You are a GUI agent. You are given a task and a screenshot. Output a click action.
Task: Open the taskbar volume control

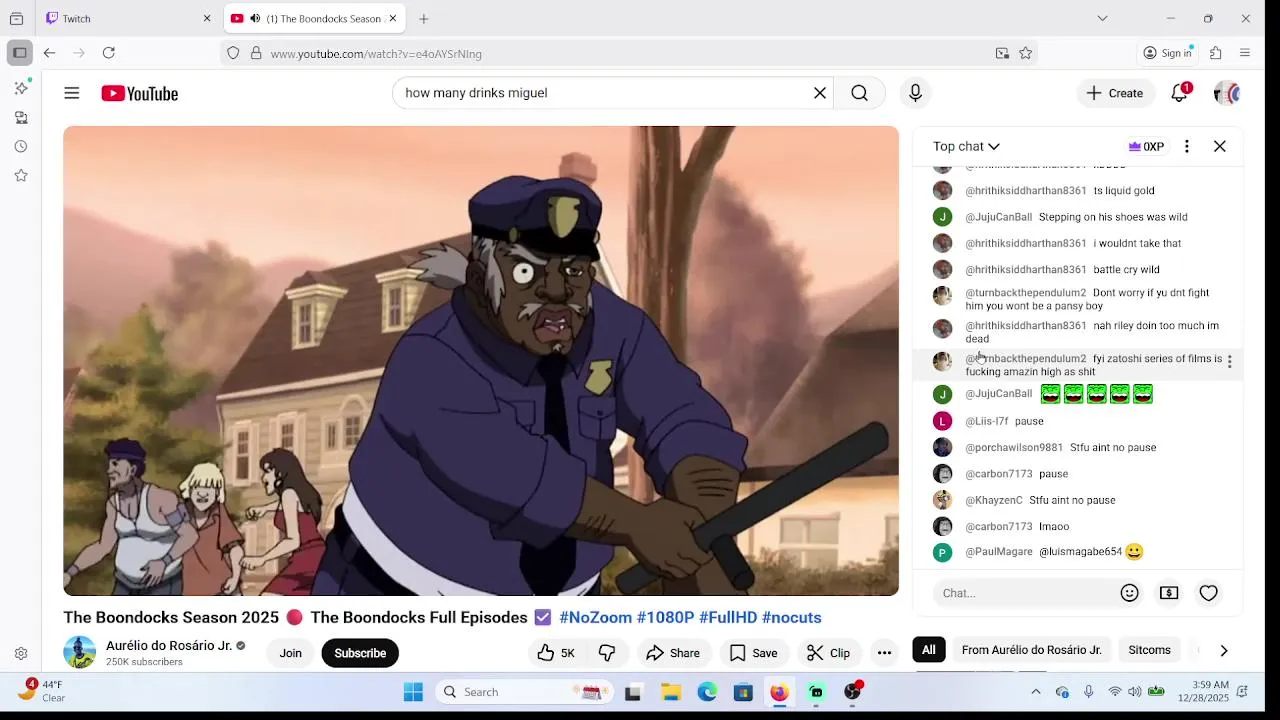(1135, 692)
